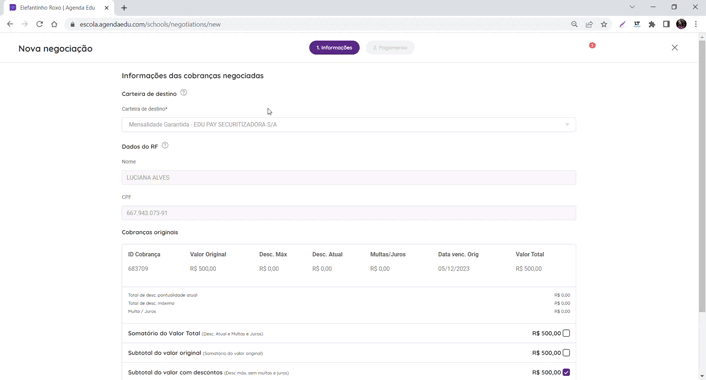Click the Desc. Máx column header
The width and height of the screenshot is (706, 380).
273,254
